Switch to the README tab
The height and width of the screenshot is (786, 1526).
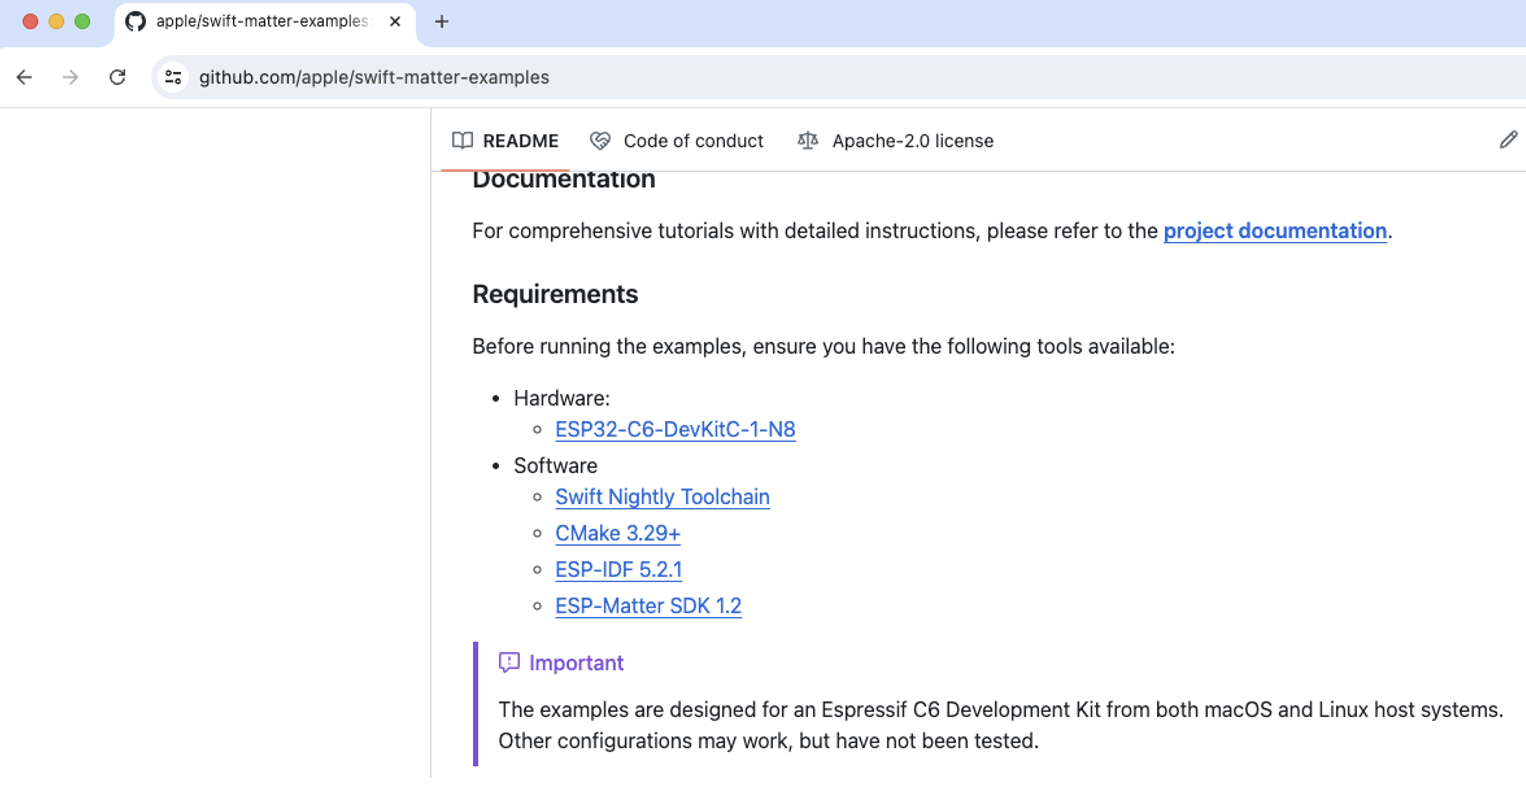tap(520, 141)
